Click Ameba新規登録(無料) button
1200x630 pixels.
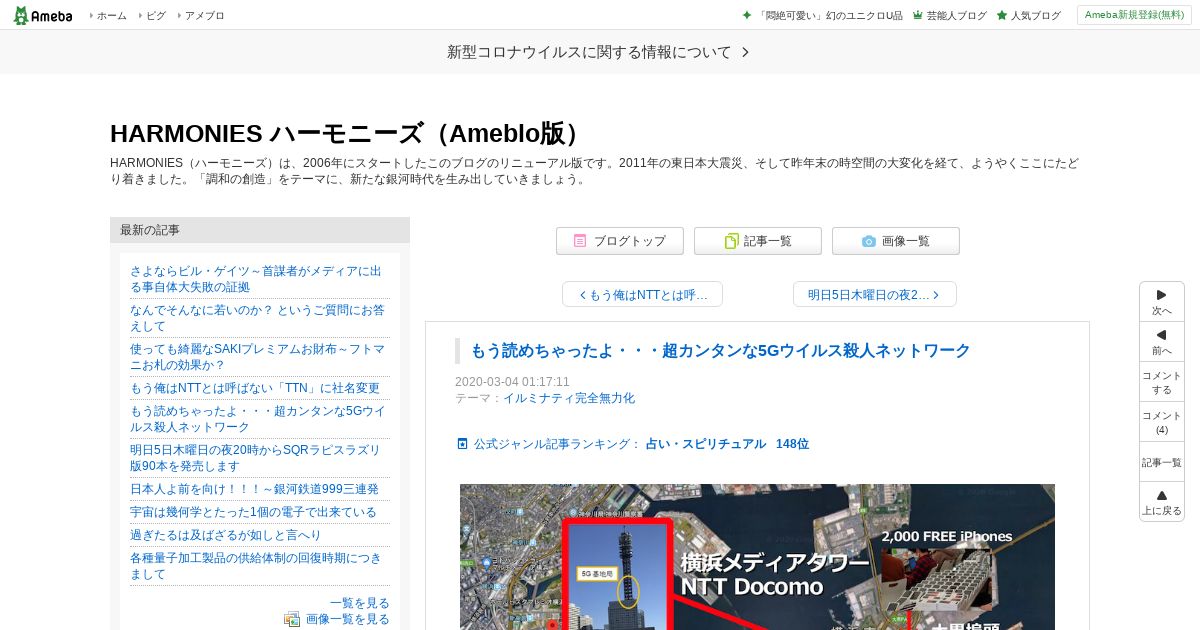(x=1134, y=15)
